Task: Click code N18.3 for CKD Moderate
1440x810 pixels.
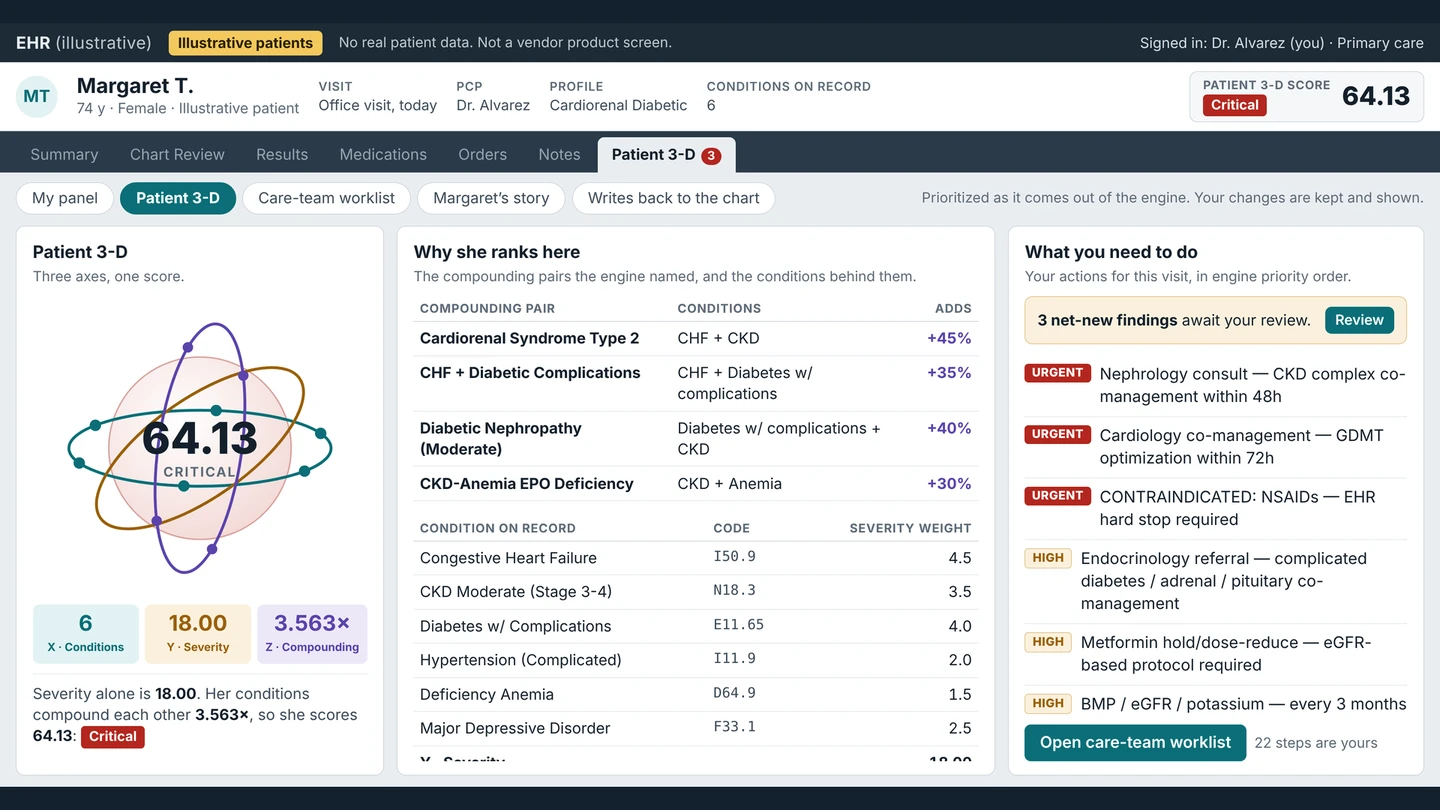Action: [734, 591]
